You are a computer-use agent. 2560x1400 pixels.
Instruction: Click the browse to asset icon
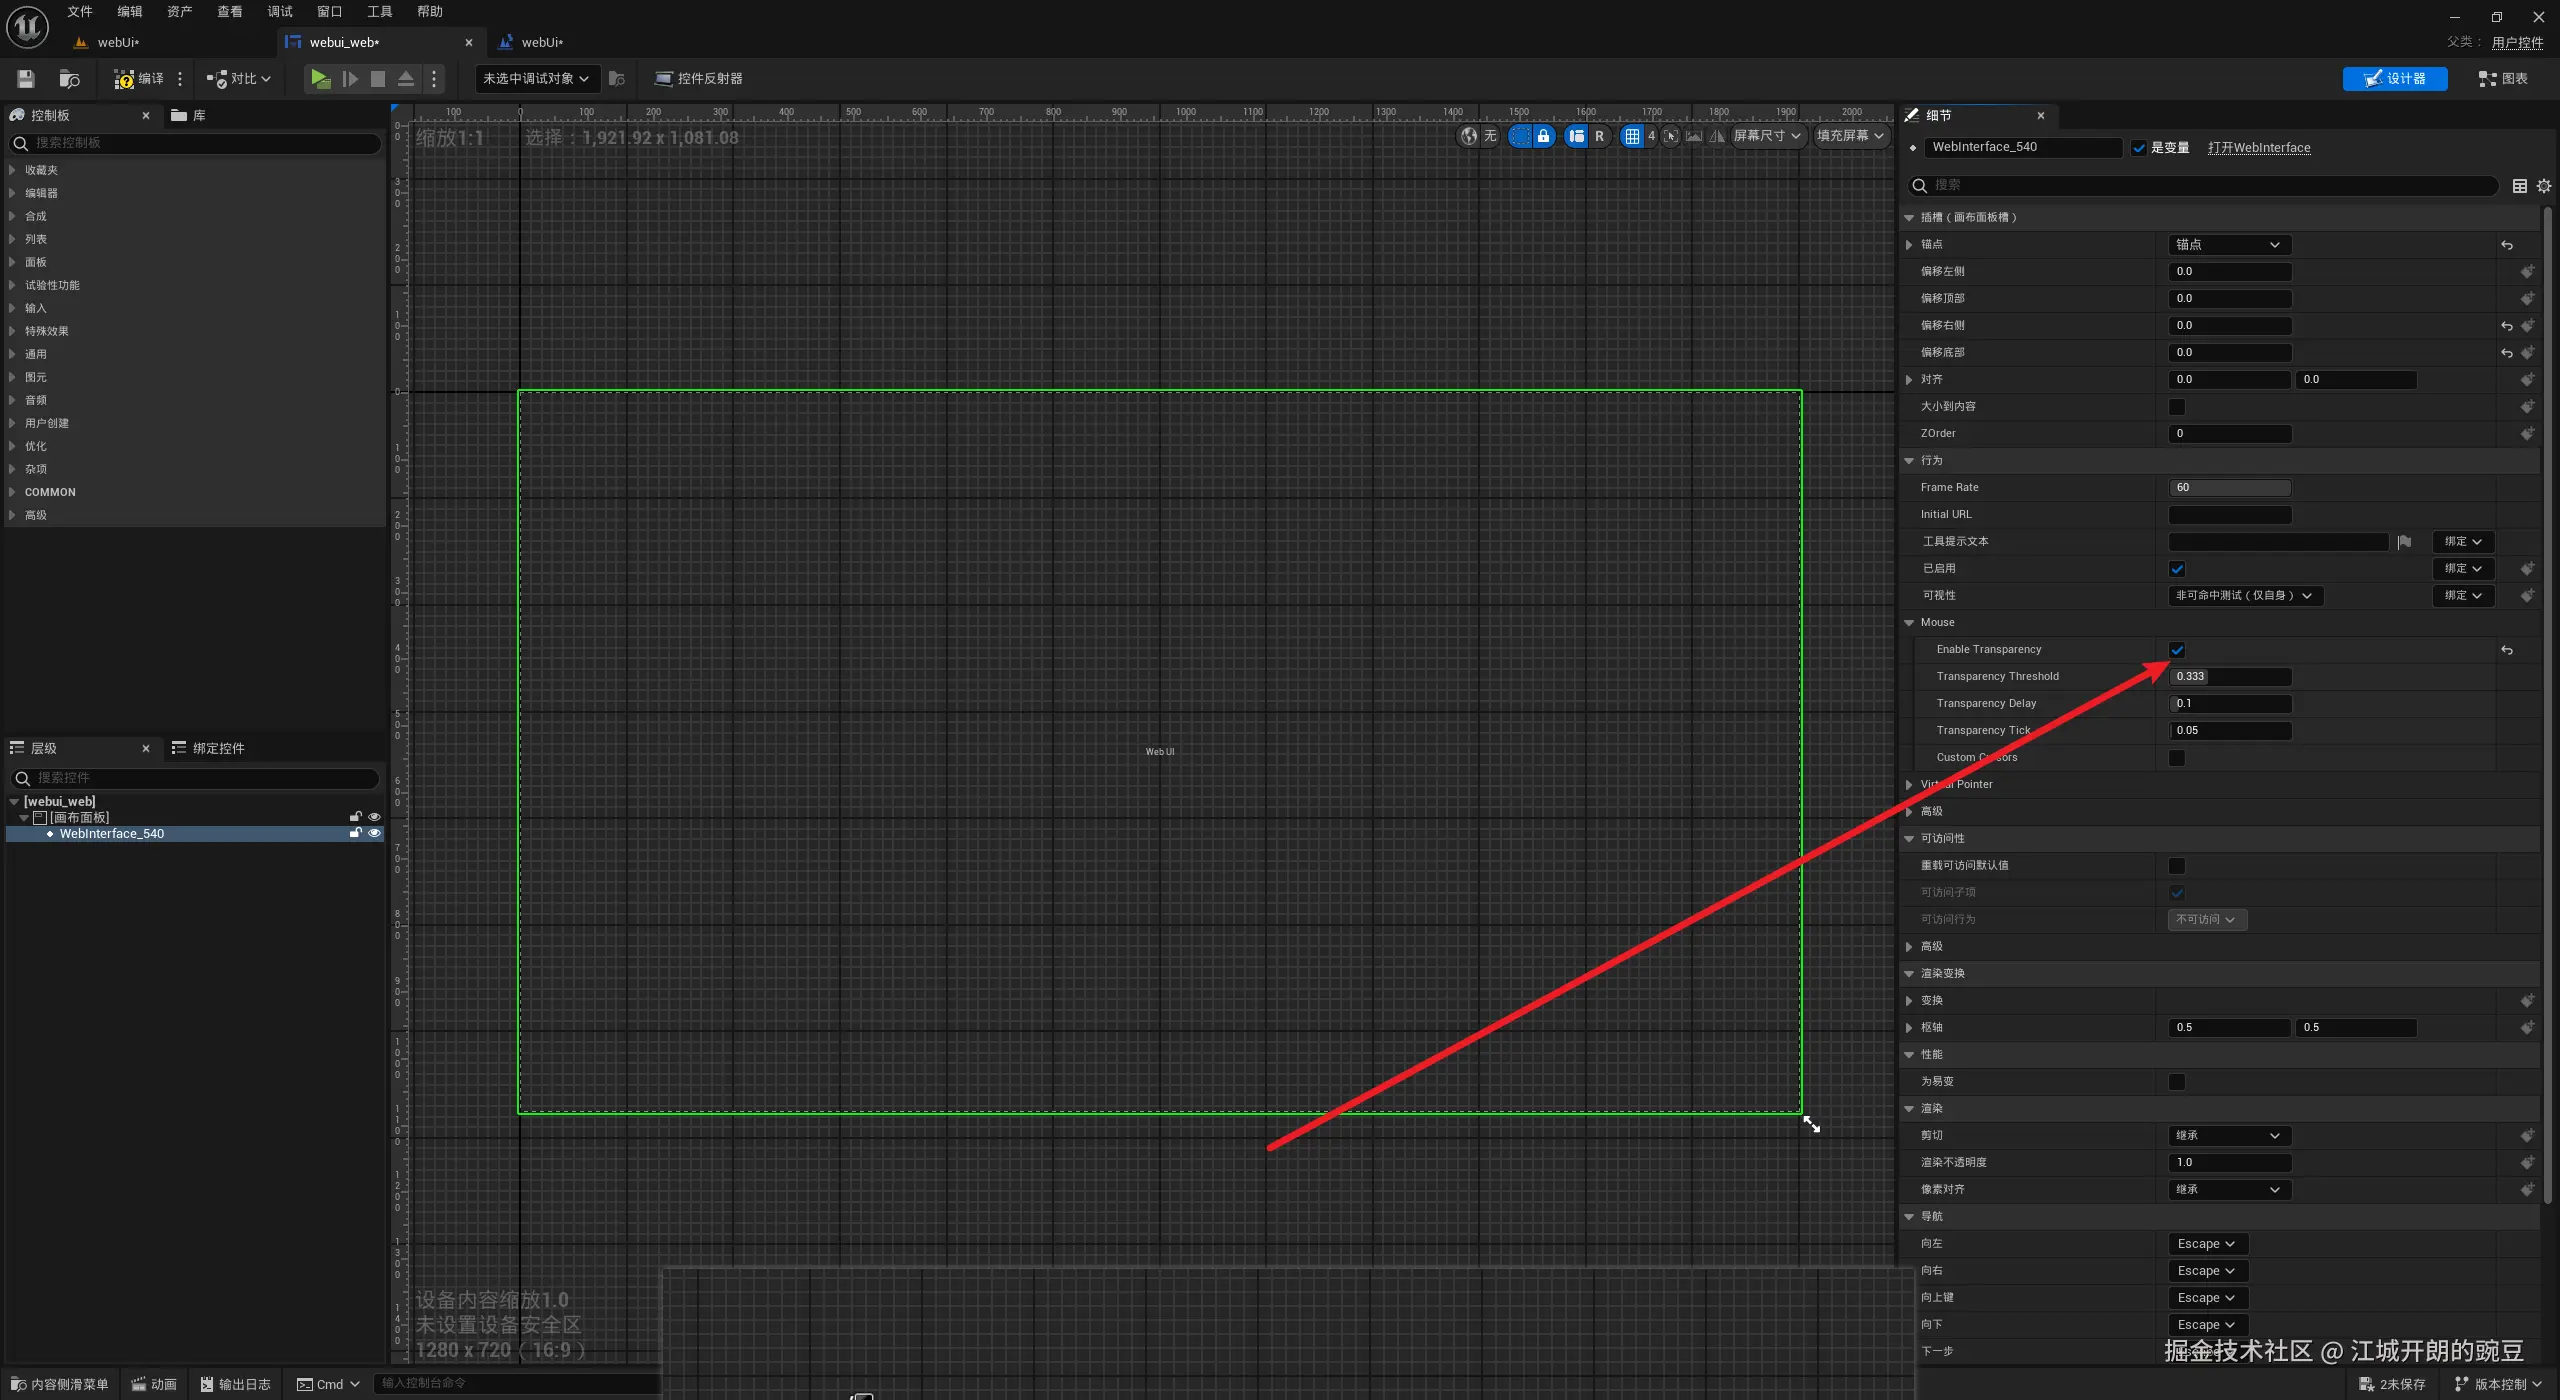69,79
